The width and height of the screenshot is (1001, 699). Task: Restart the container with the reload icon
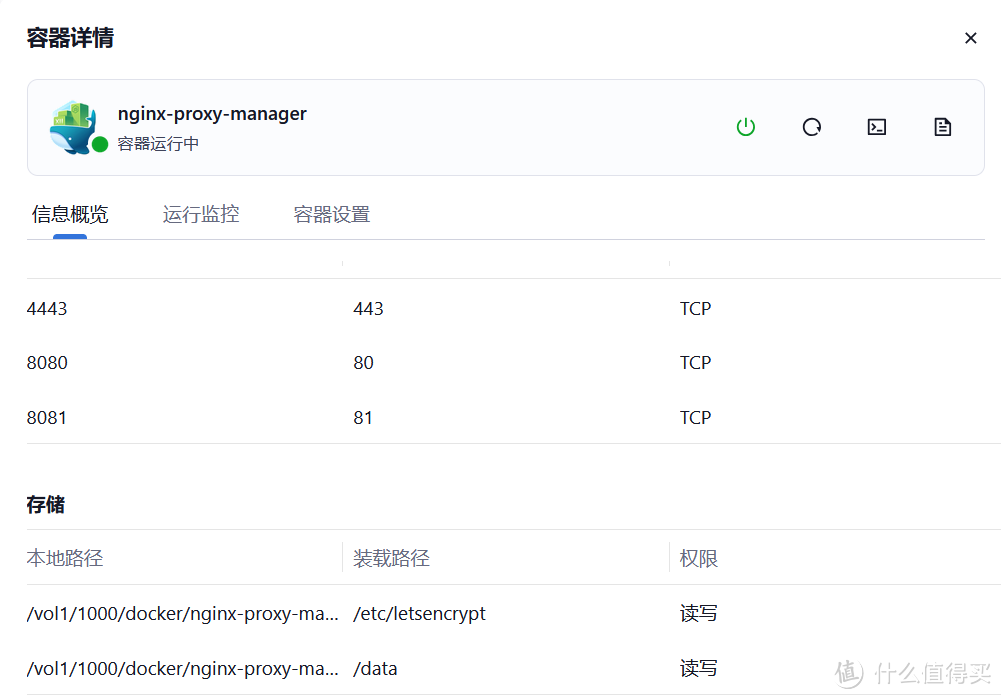point(811,127)
